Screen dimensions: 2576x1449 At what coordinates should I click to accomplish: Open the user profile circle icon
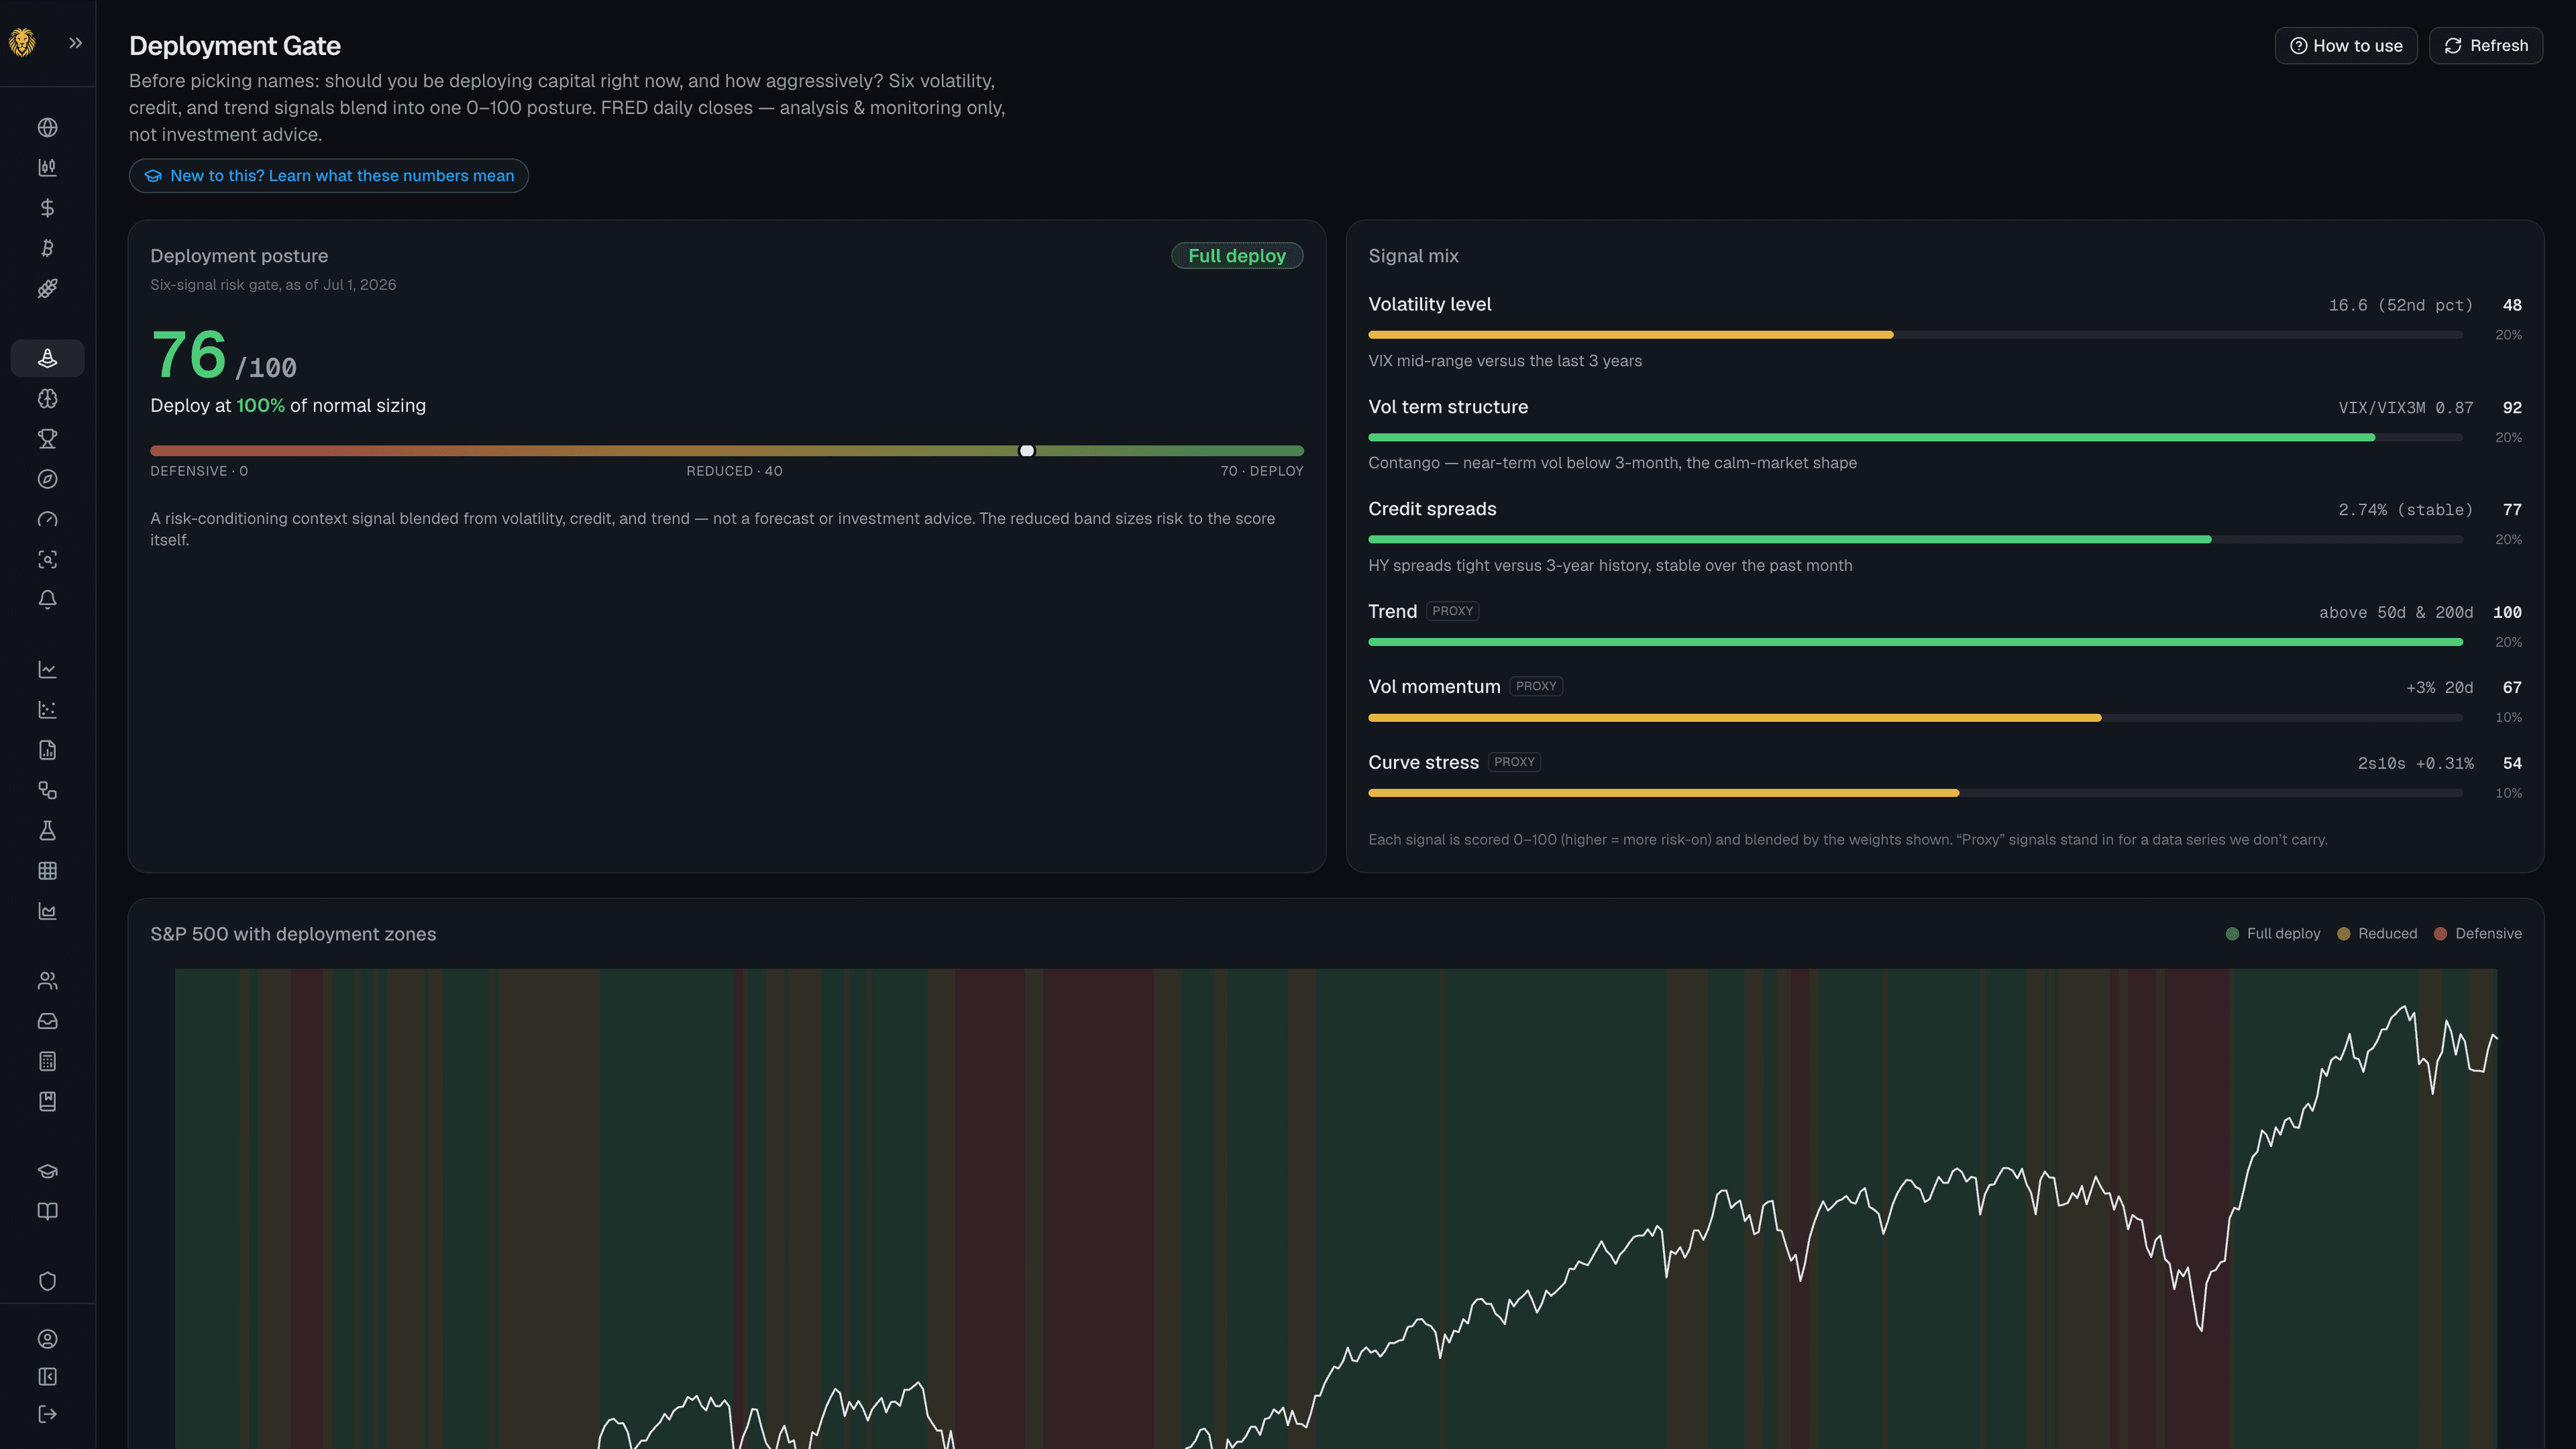(47, 1339)
